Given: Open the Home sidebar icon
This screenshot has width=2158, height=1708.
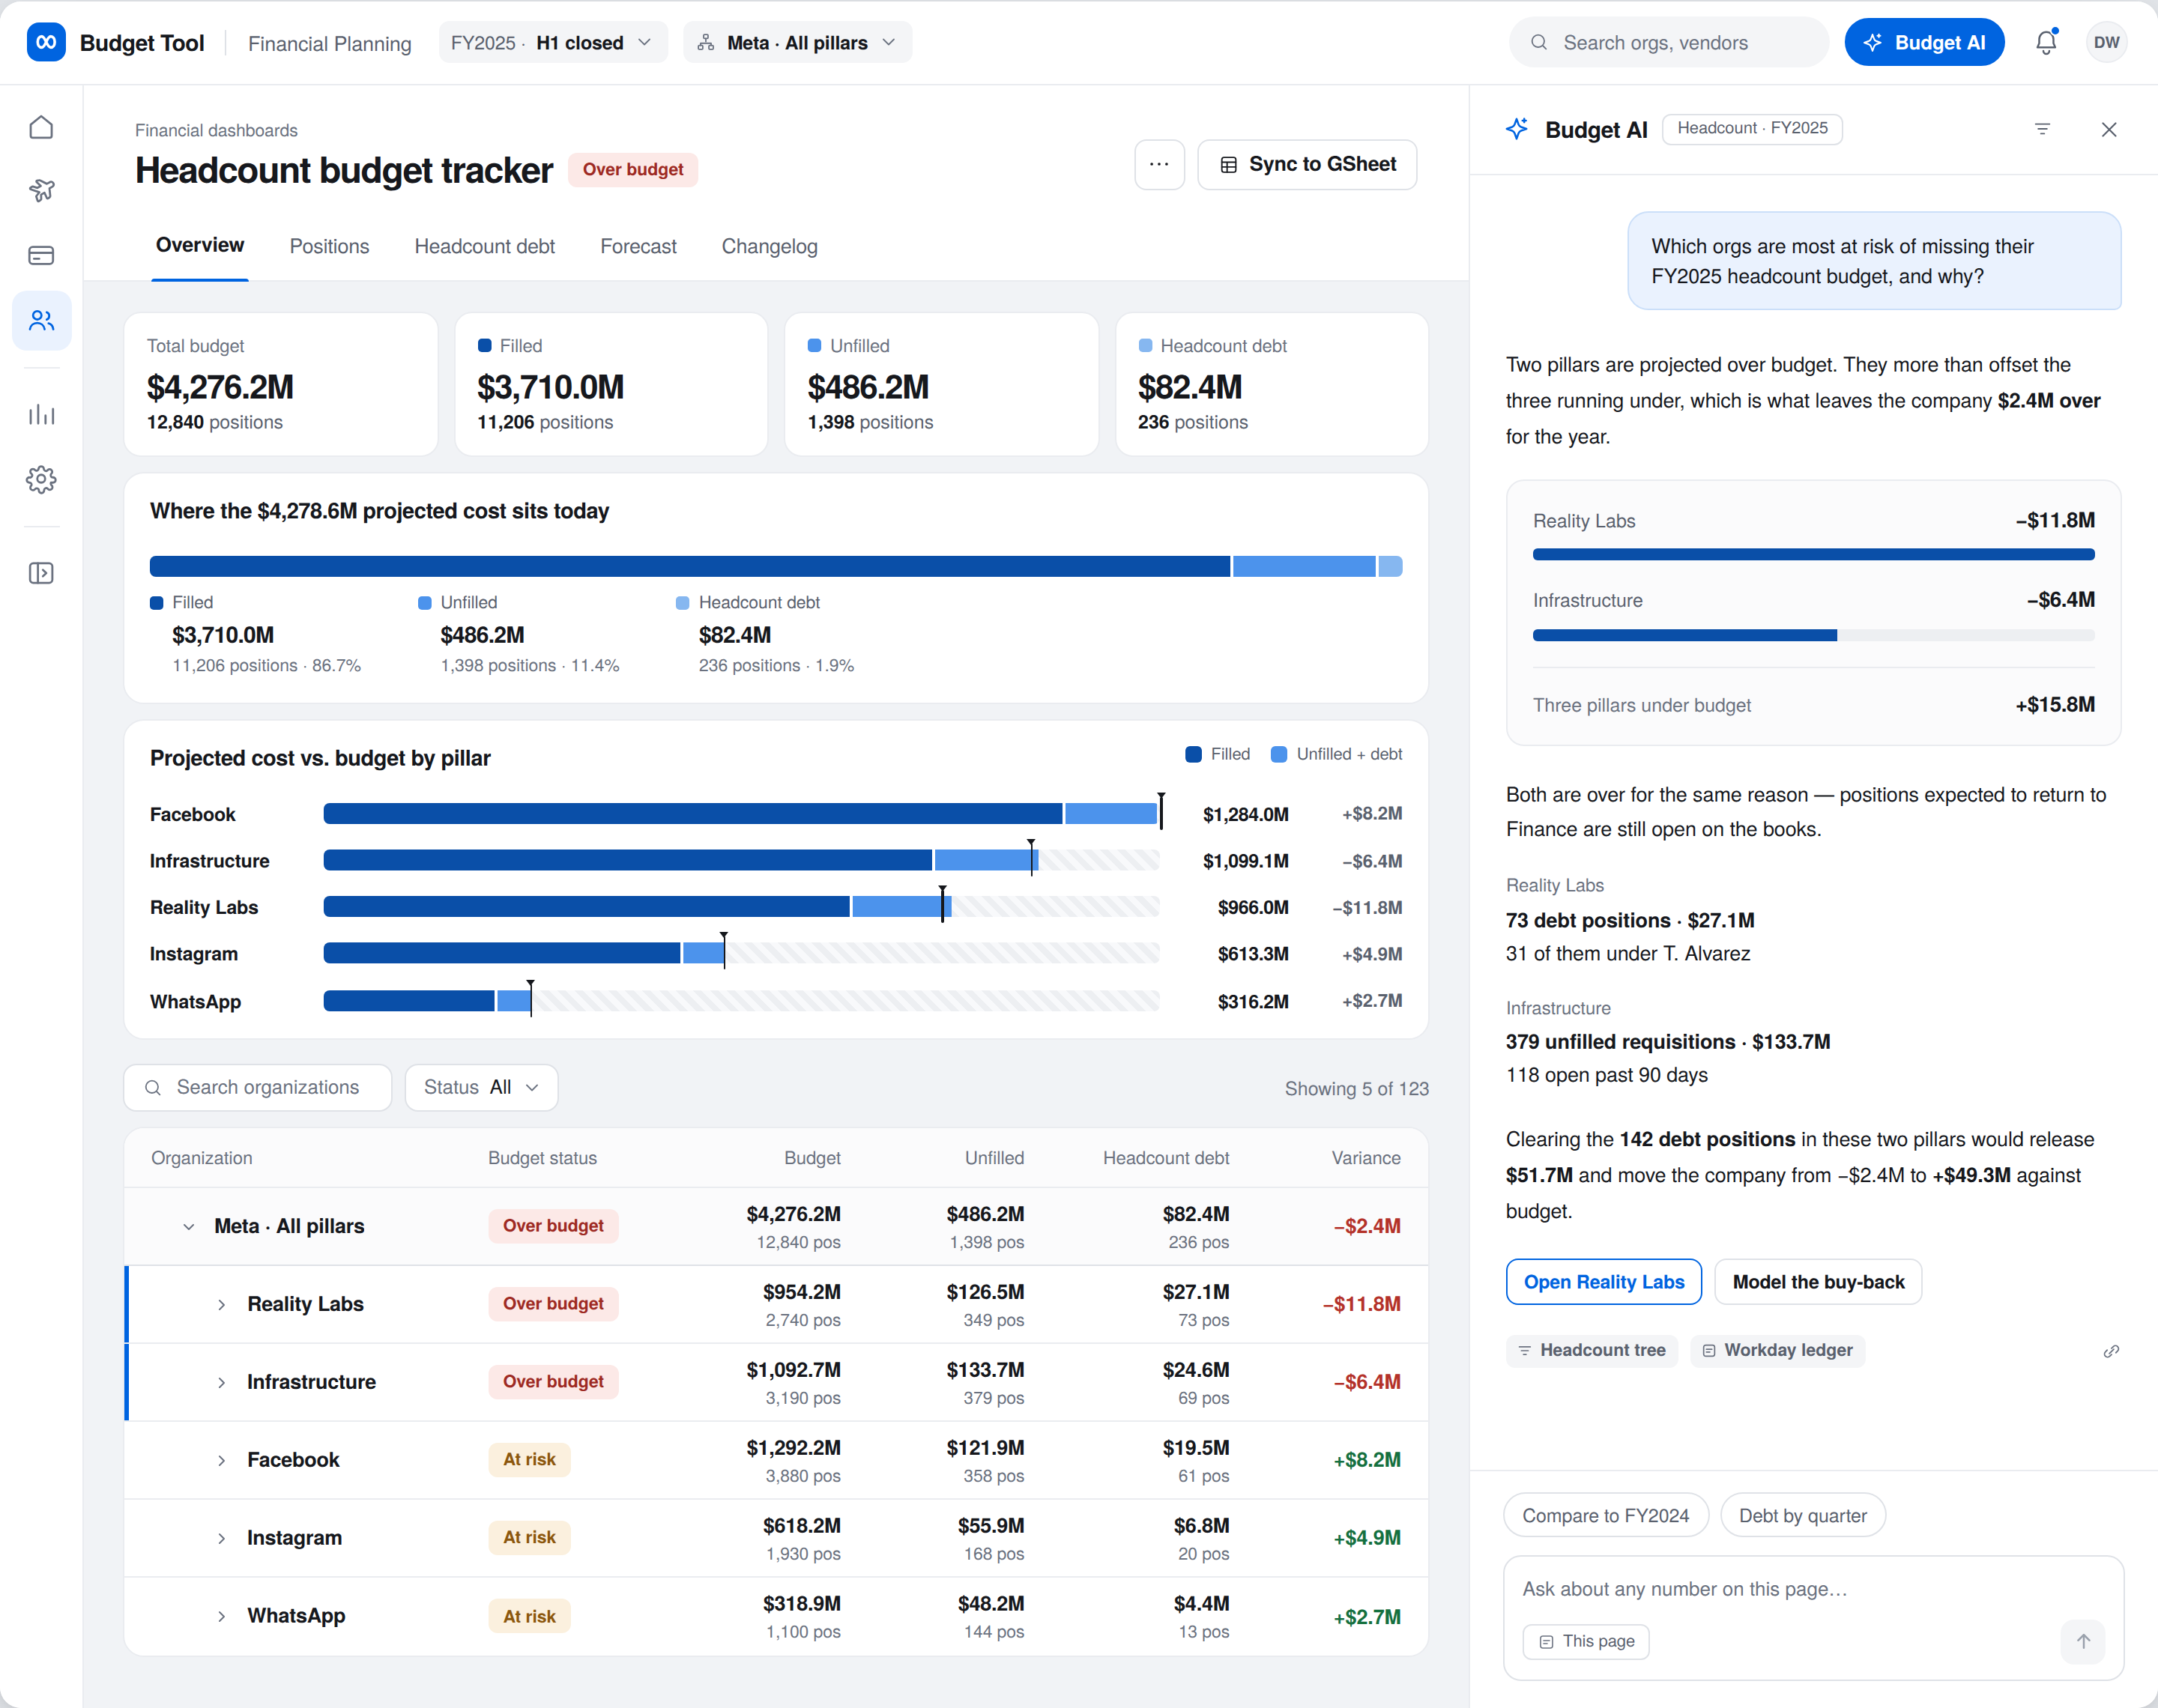Looking at the screenshot, I should click(x=41, y=127).
